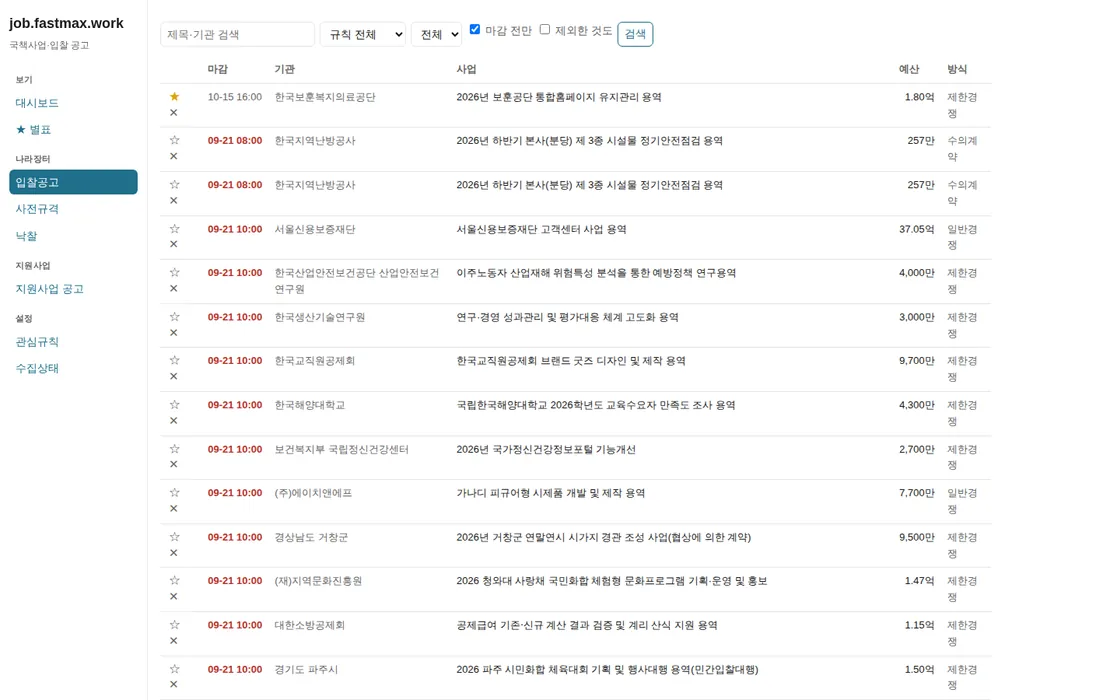Screen dimensions: 1120x700
Task: Open 연구·경영 성과관리 및 평가대응 체계 고도화 용역
Action: (567, 316)
